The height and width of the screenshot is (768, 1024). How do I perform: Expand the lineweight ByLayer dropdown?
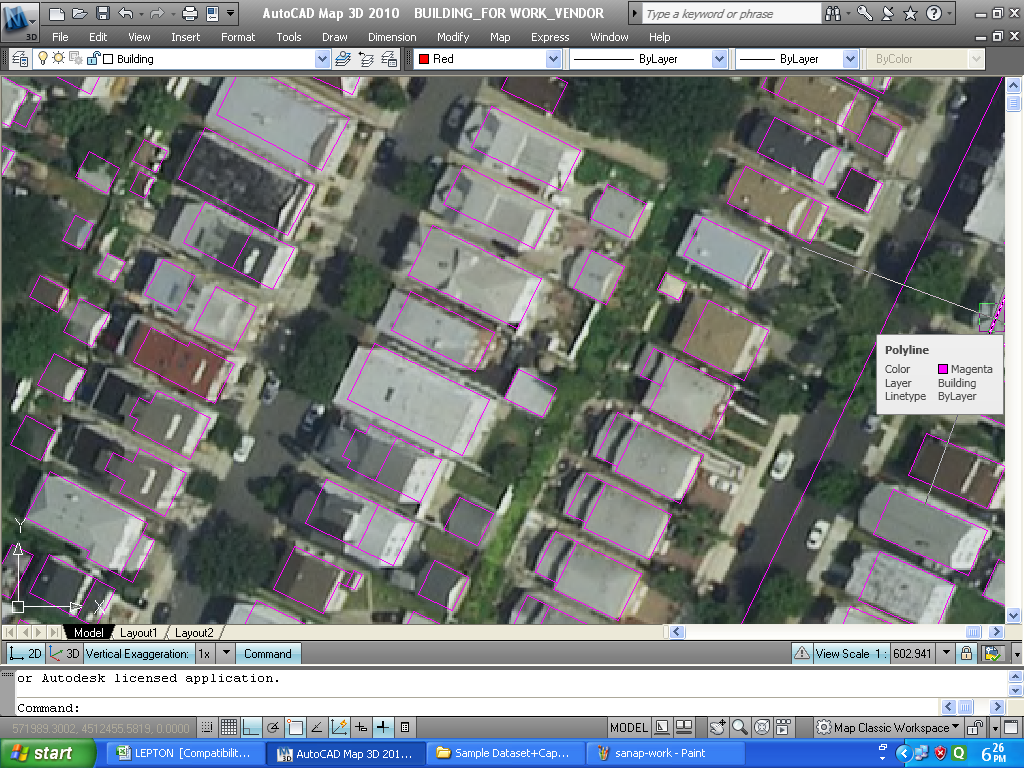[x=850, y=59]
